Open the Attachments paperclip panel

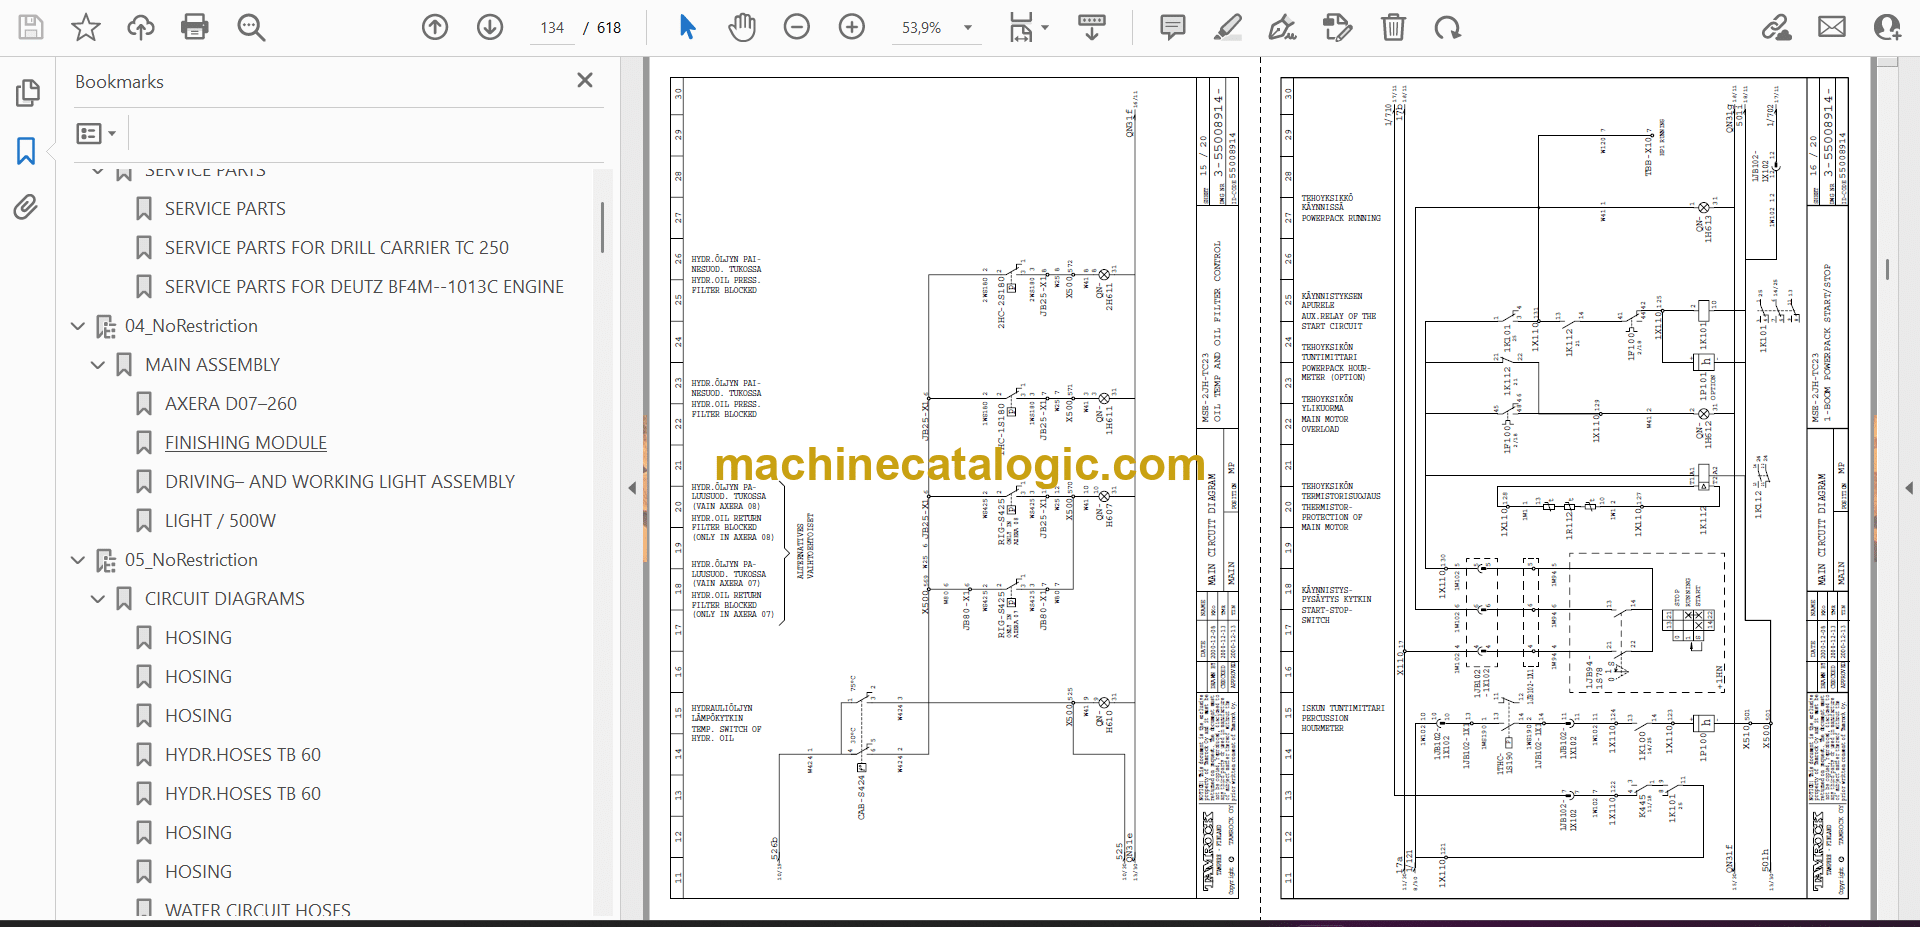point(26,207)
